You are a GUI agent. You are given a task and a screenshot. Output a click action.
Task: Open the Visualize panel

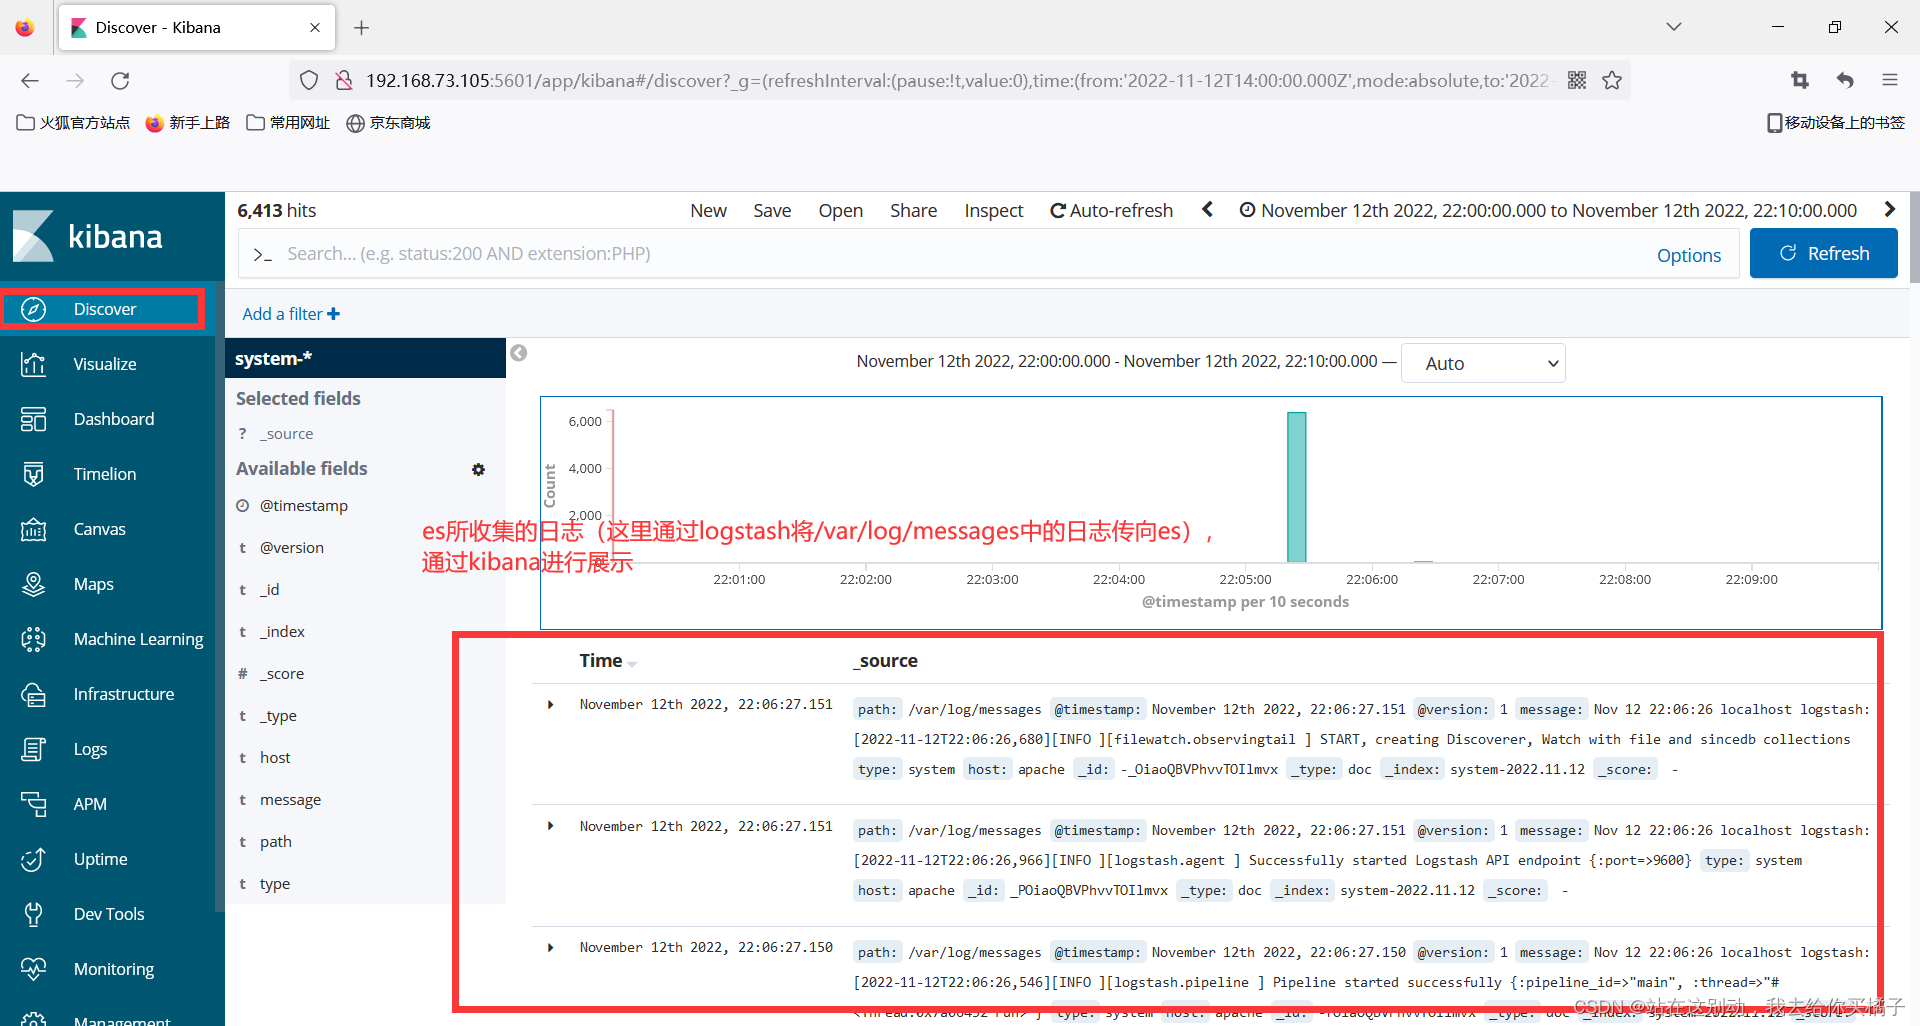106,364
